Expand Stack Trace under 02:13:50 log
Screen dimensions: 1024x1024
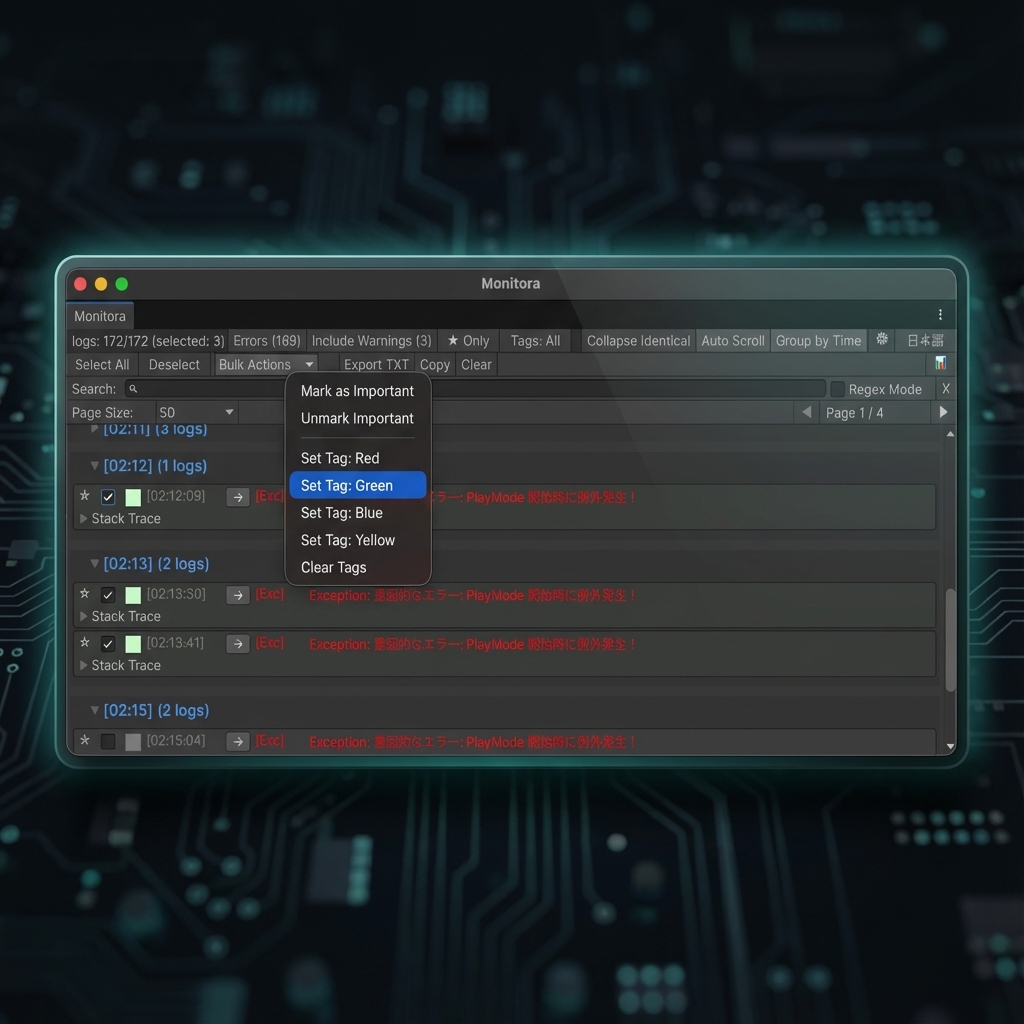(84, 616)
